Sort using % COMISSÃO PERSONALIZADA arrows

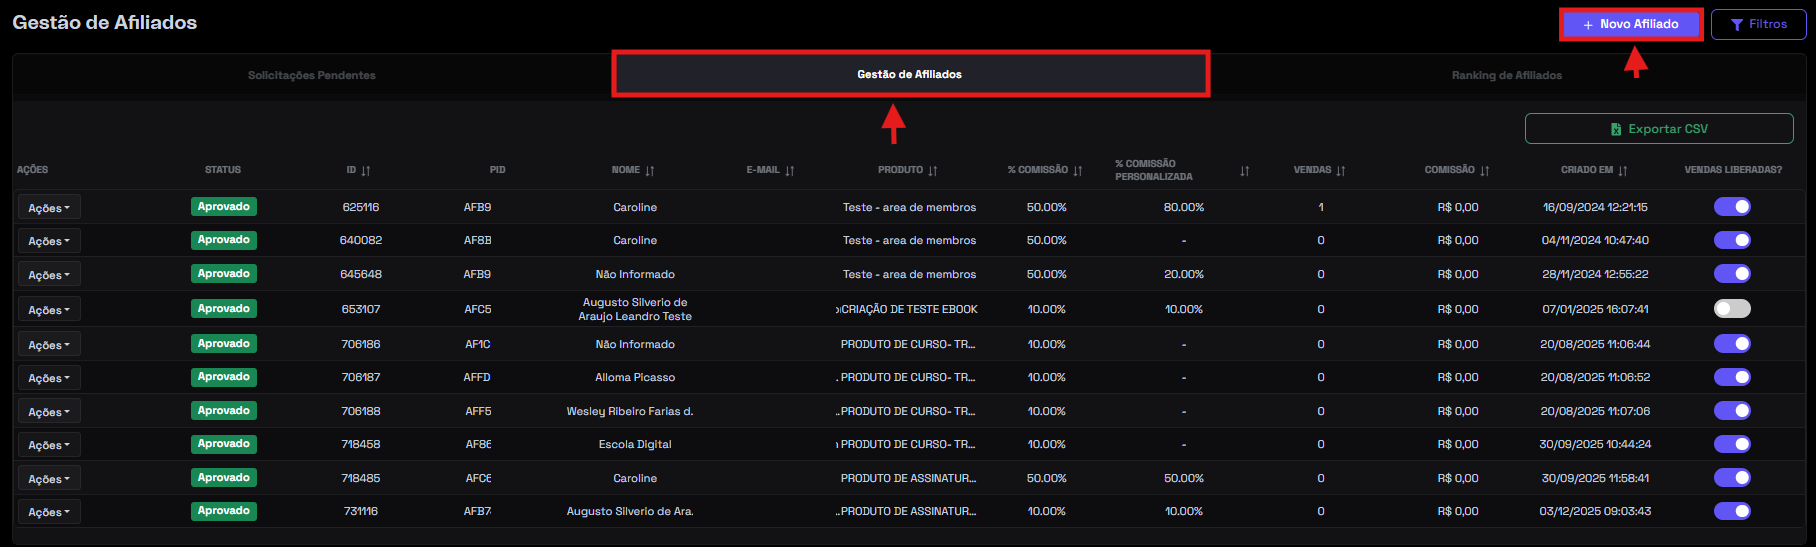(x=1245, y=171)
